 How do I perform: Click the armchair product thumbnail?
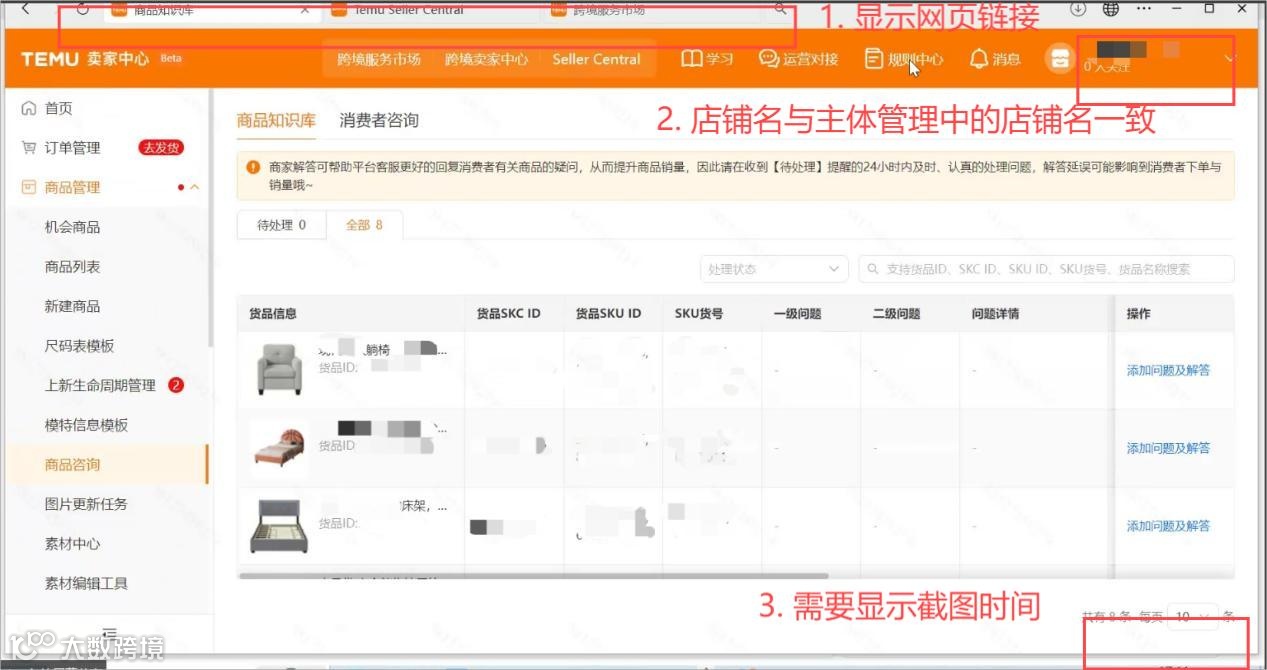[x=279, y=368]
